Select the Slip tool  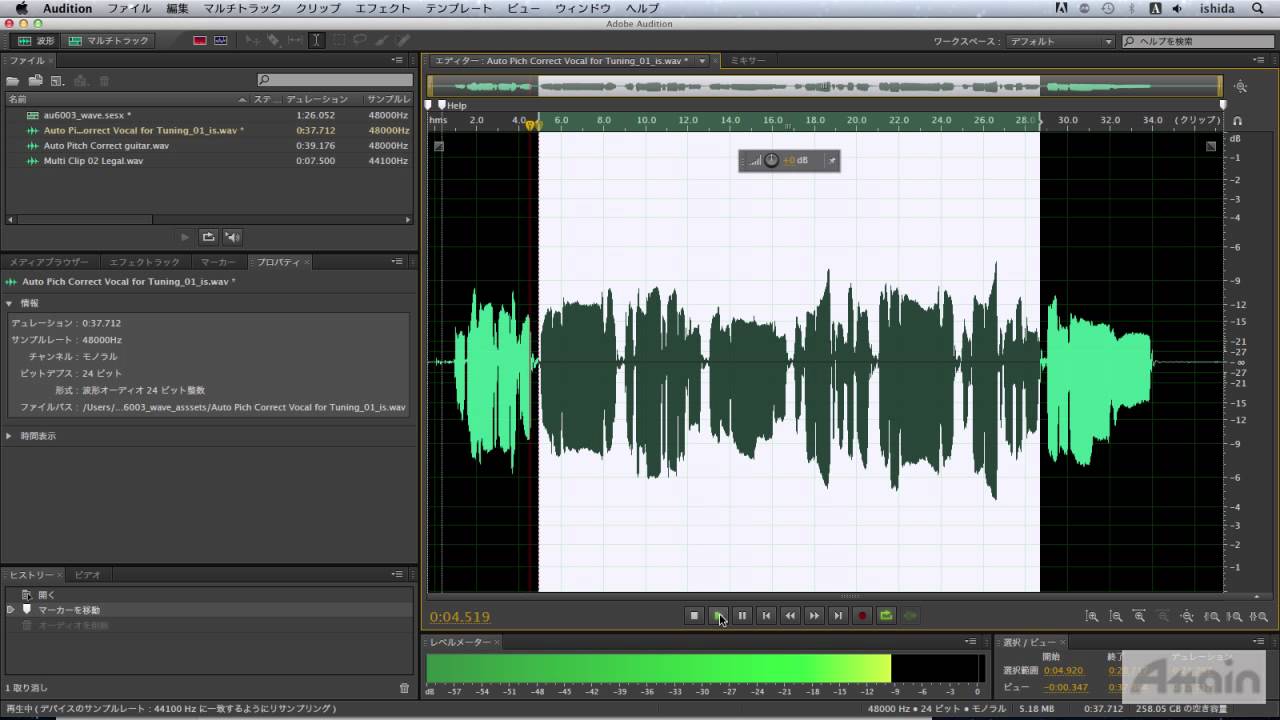coord(295,41)
